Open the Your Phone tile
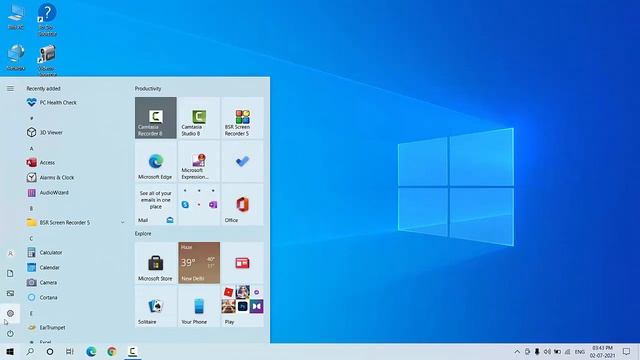Screen dimensions: 640x360 pyautogui.click(x=199, y=306)
